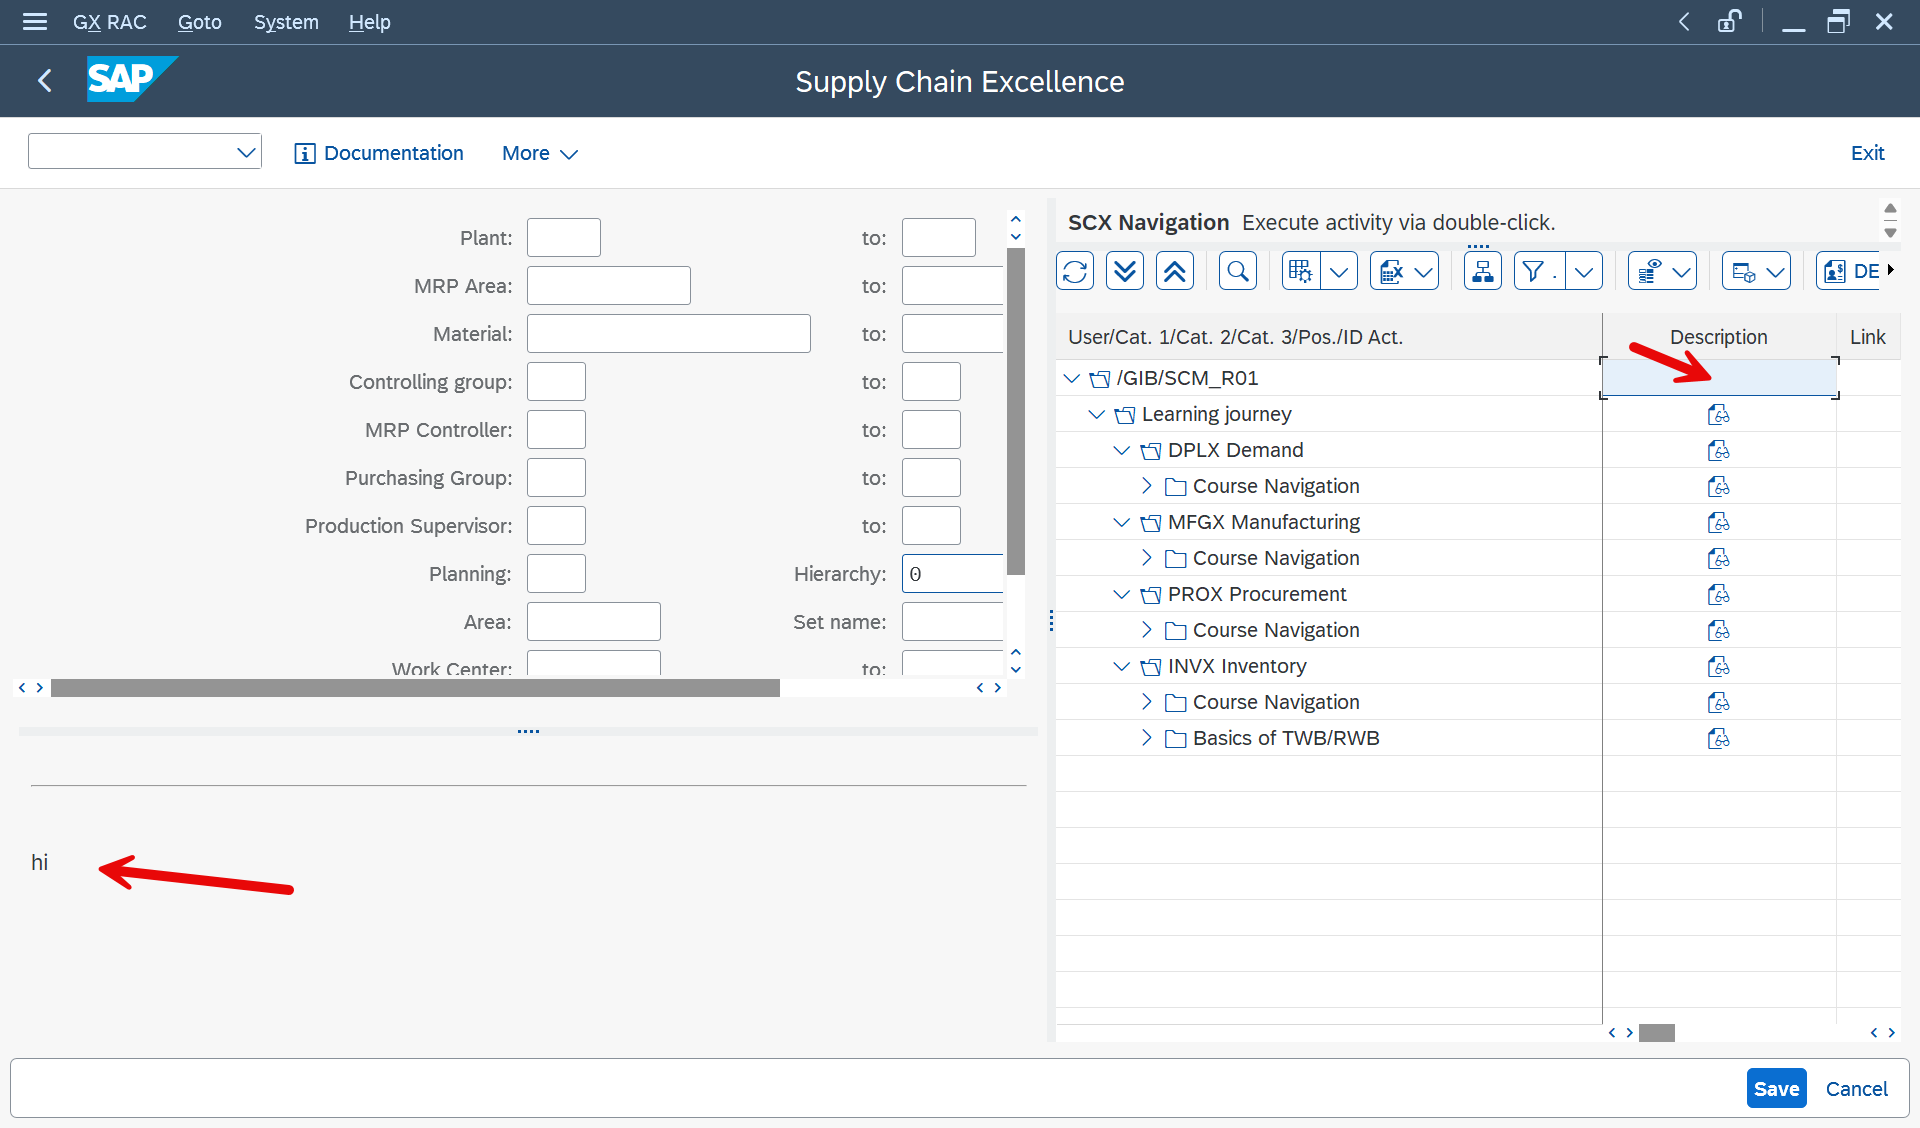Click the horizontal scrollbar under the selection form
Screen dimensions: 1920x1128
point(415,688)
